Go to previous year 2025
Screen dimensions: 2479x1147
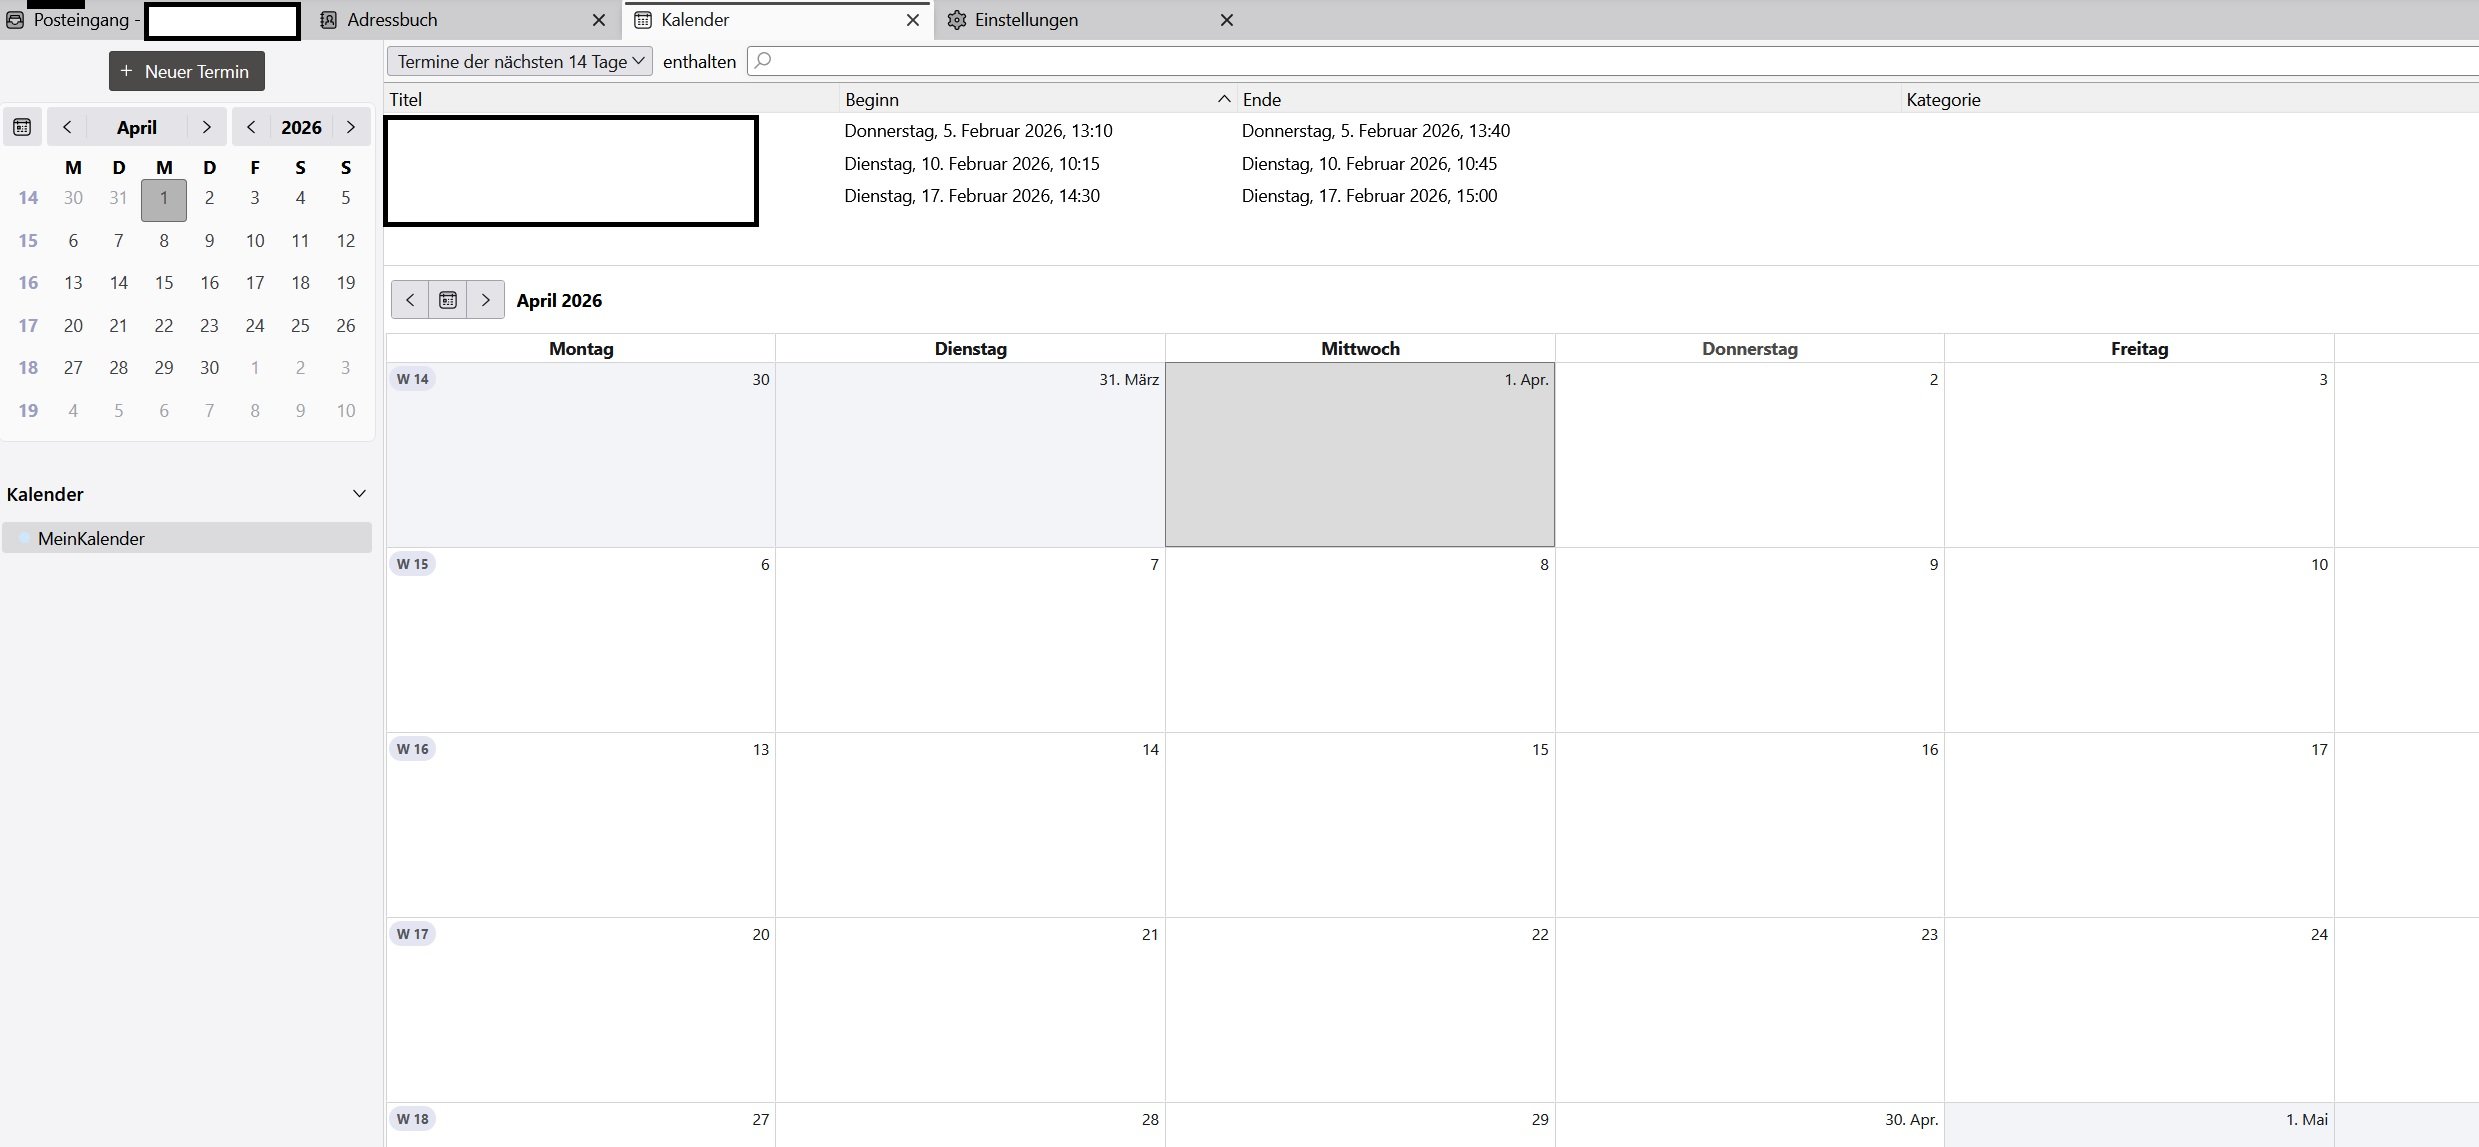[251, 127]
